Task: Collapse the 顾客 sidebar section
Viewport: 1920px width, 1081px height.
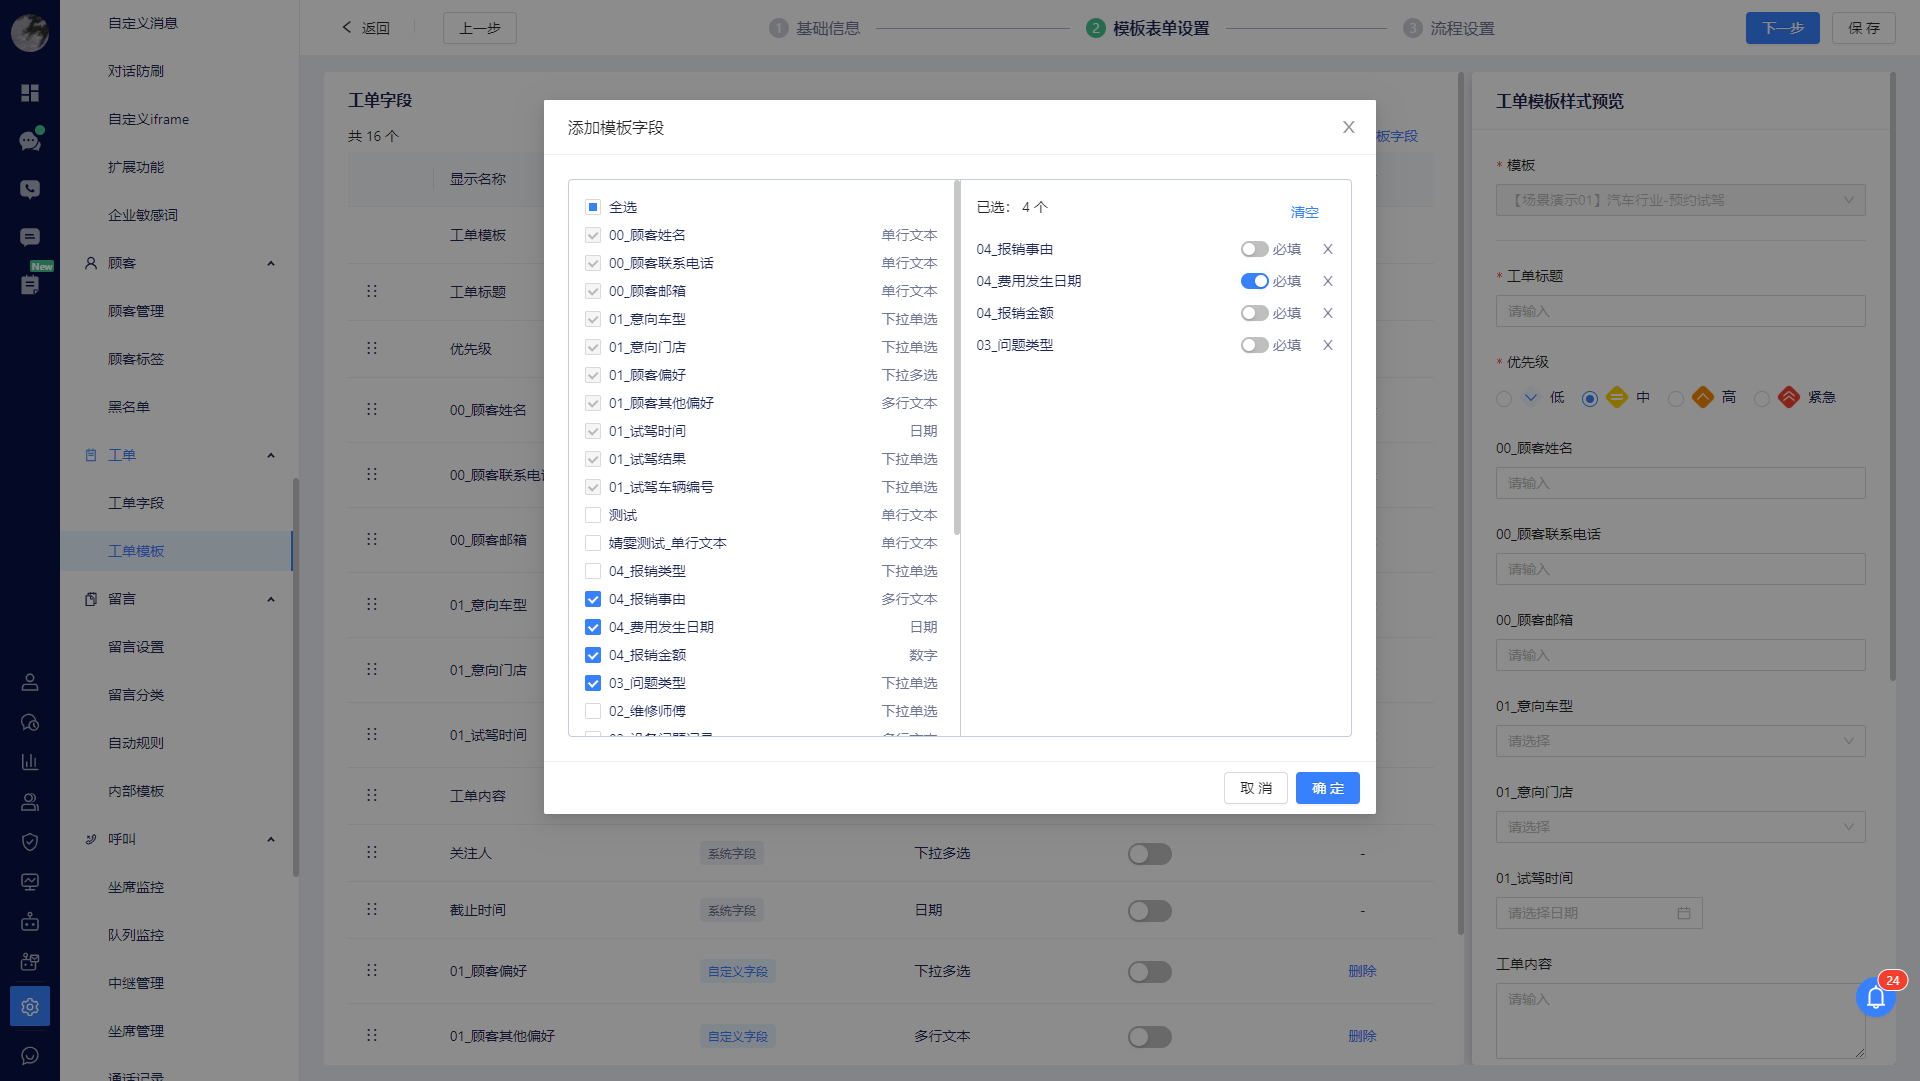Action: tap(271, 263)
